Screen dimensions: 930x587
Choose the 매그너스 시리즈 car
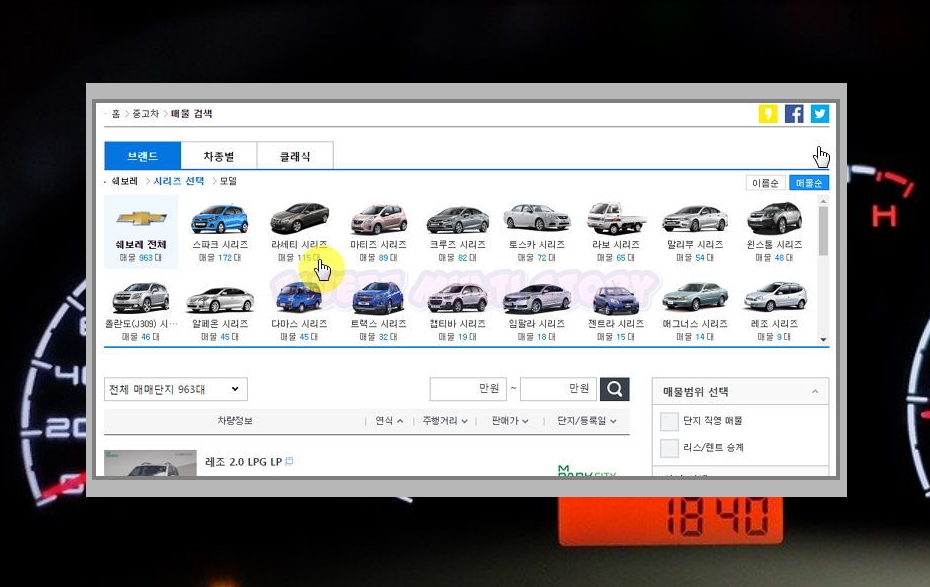point(695,311)
